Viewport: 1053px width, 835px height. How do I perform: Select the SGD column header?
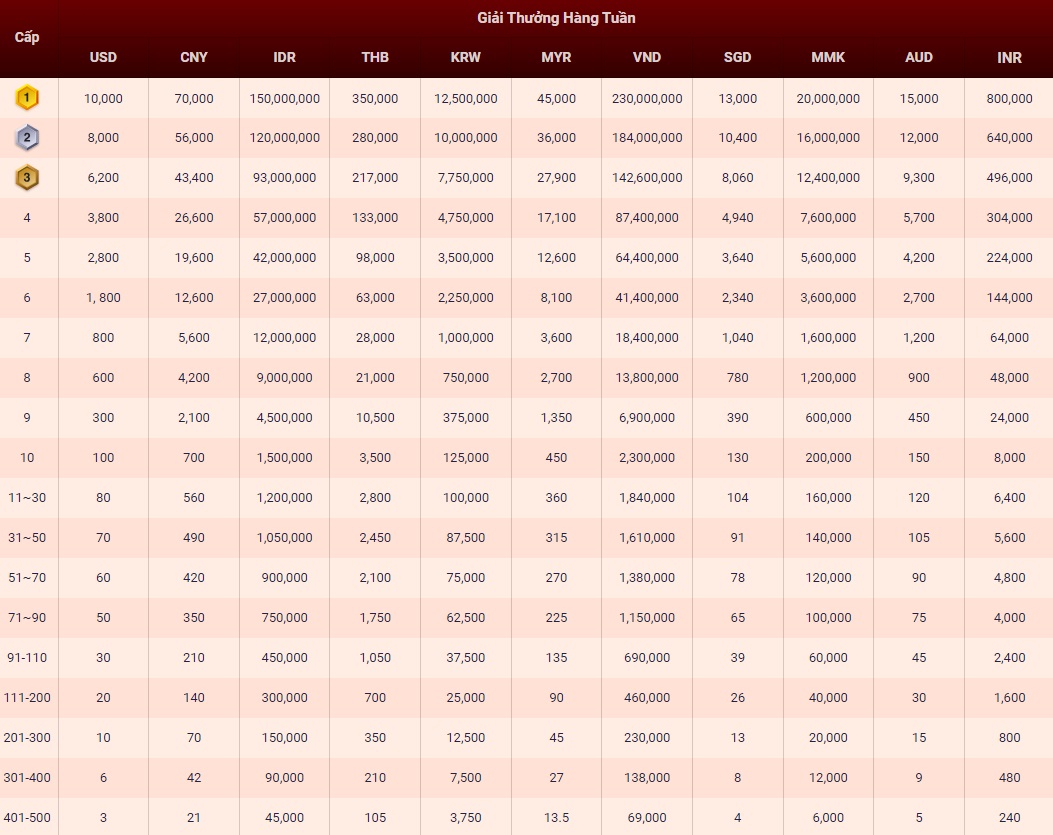(x=737, y=57)
